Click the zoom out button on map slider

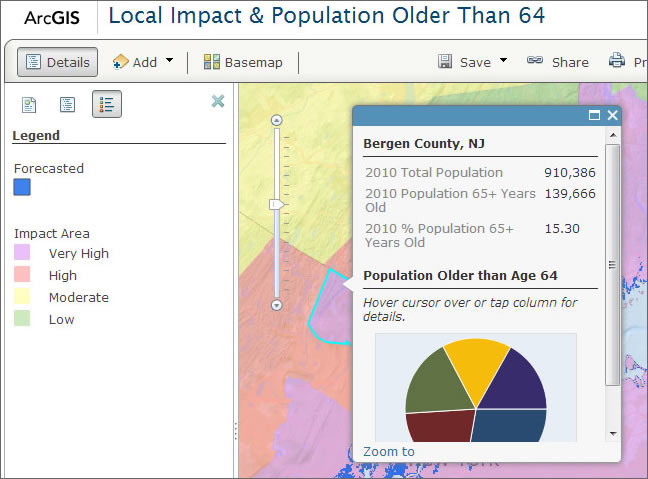(276, 305)
